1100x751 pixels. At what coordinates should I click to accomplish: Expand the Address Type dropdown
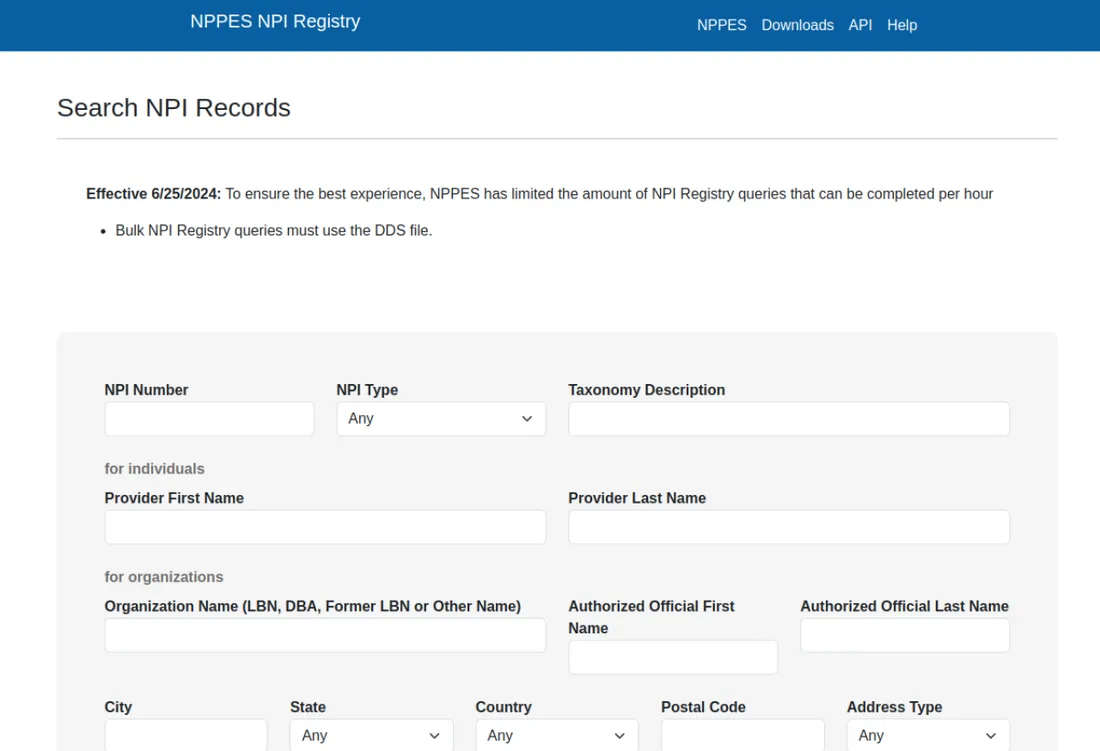click(x=928, y=735)
